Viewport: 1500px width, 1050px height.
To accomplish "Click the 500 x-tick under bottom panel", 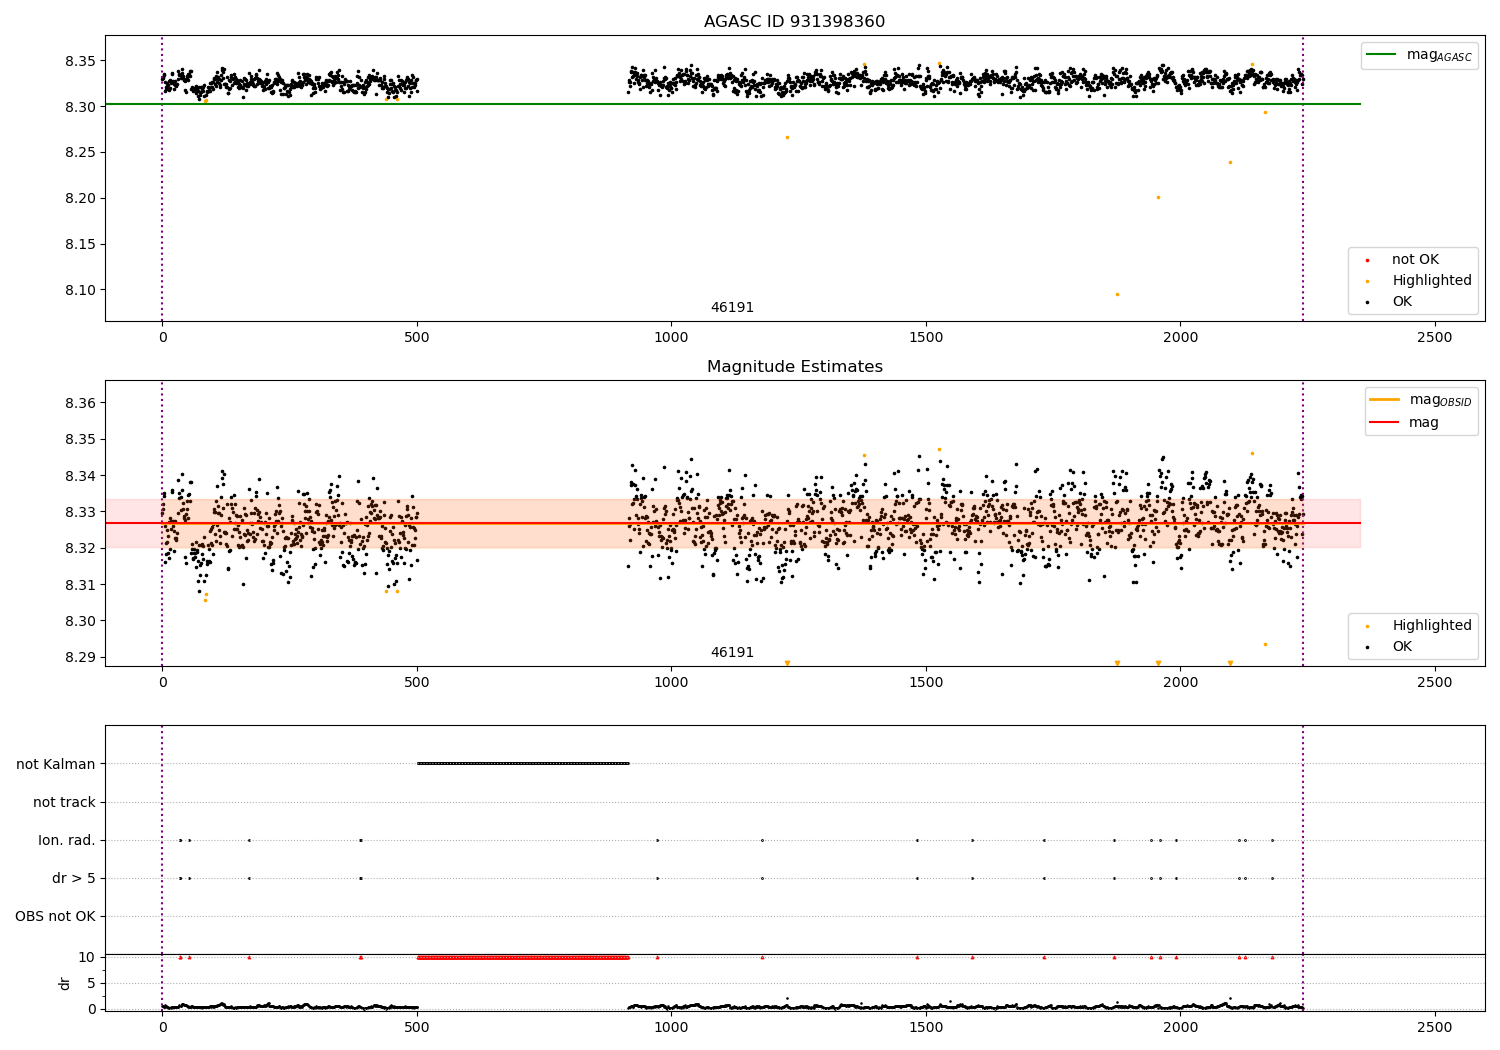I will pyautogui.click(x=417, y=1028).
